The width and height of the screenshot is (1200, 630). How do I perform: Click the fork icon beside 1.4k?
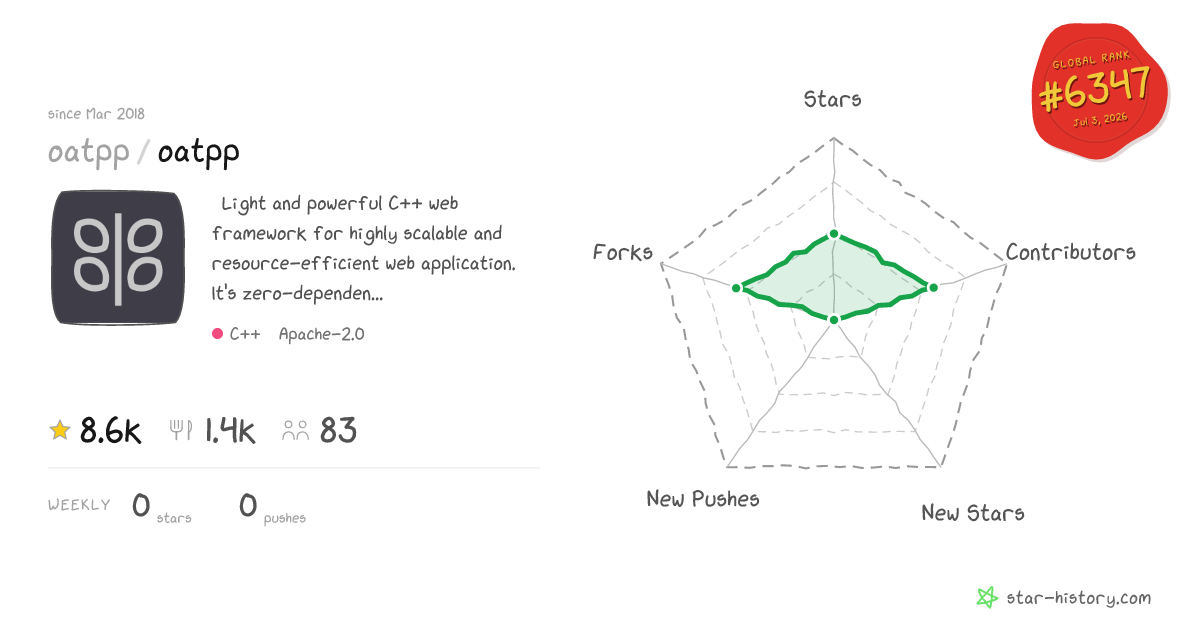[x=181, y=431]
